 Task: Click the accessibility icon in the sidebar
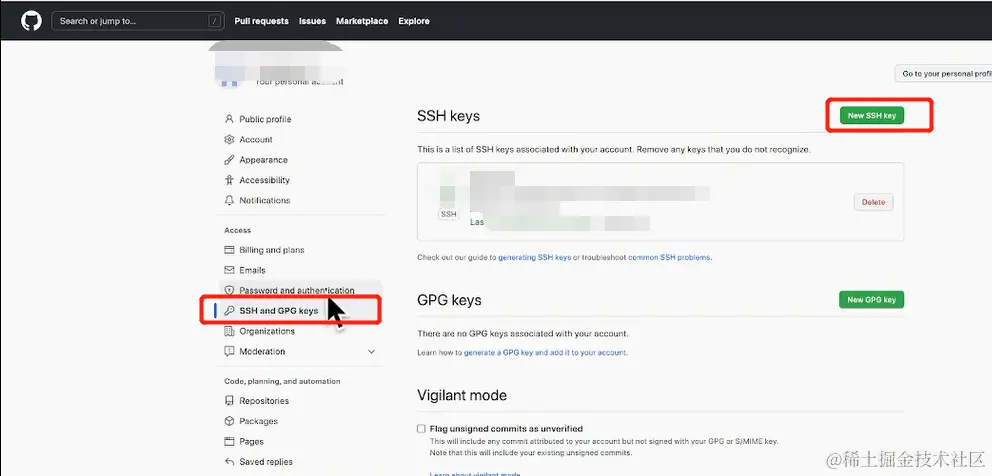tap(229, 180)
